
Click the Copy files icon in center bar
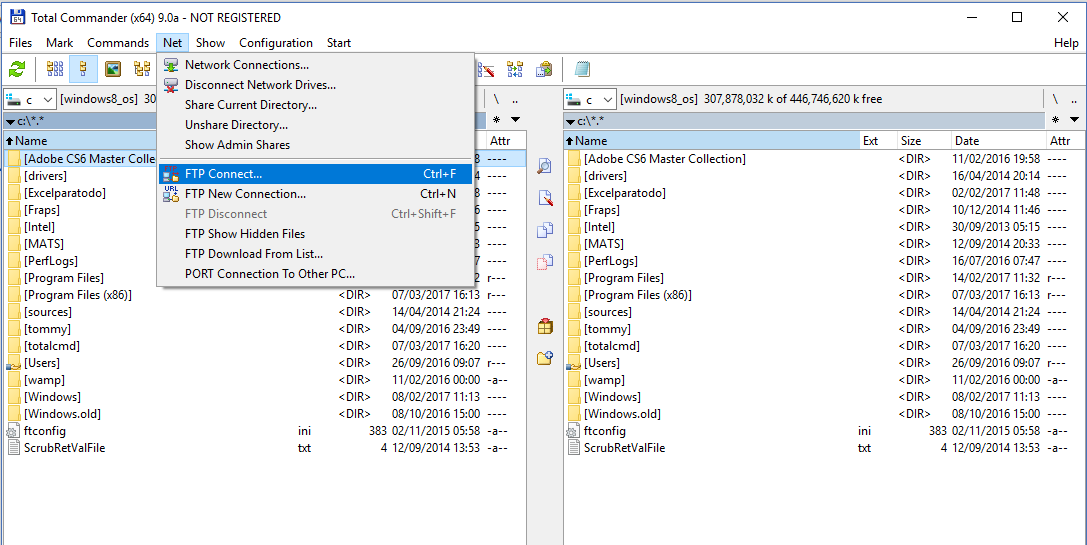(x=545, y=230)
